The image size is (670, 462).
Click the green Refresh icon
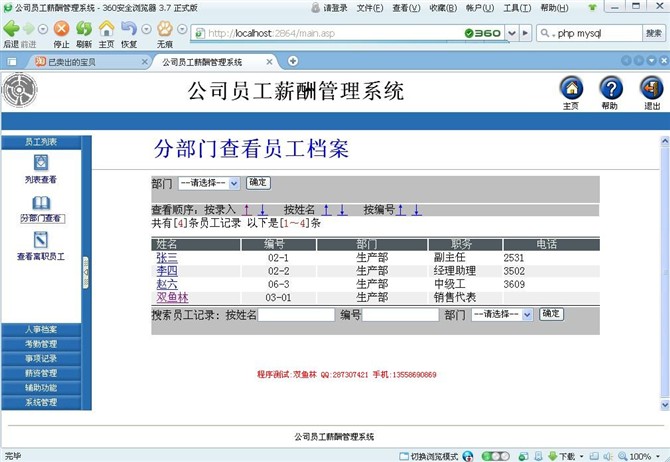(84, 29)
